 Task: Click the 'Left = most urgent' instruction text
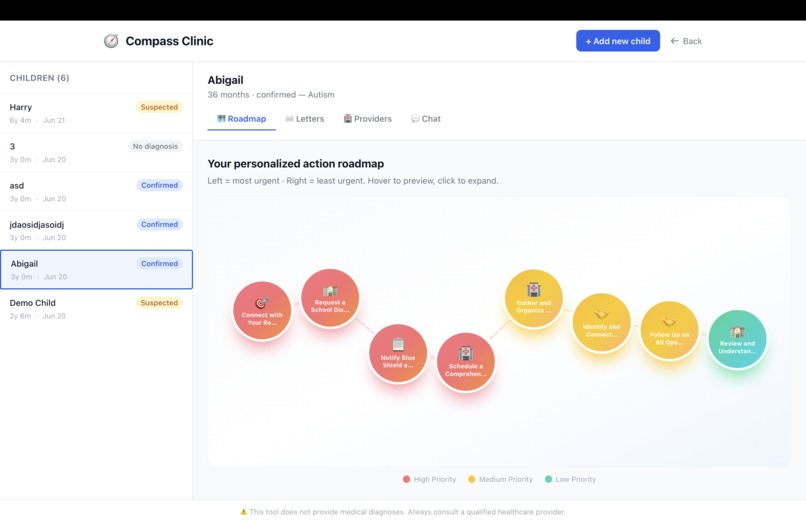[x=353, y=180]
